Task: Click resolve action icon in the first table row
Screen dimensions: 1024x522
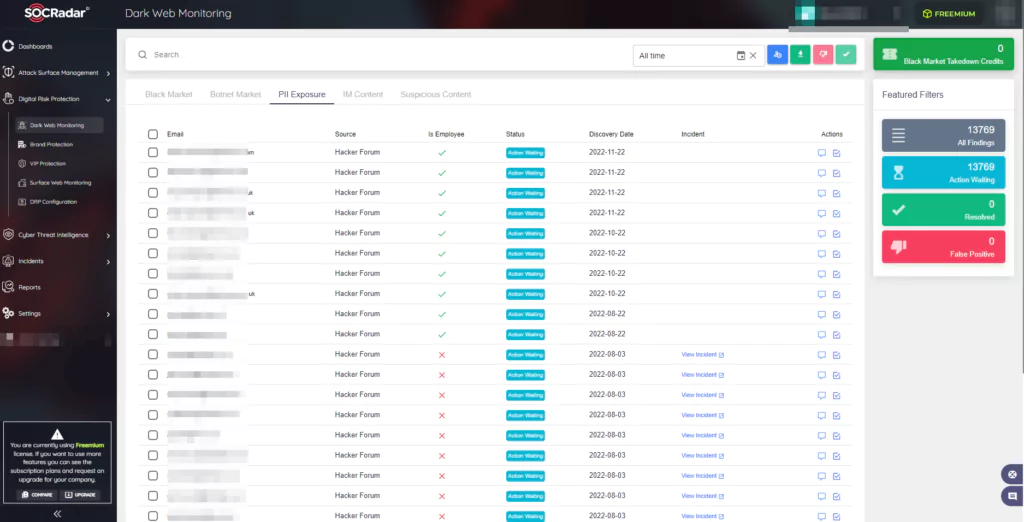Action: [837, 153]
